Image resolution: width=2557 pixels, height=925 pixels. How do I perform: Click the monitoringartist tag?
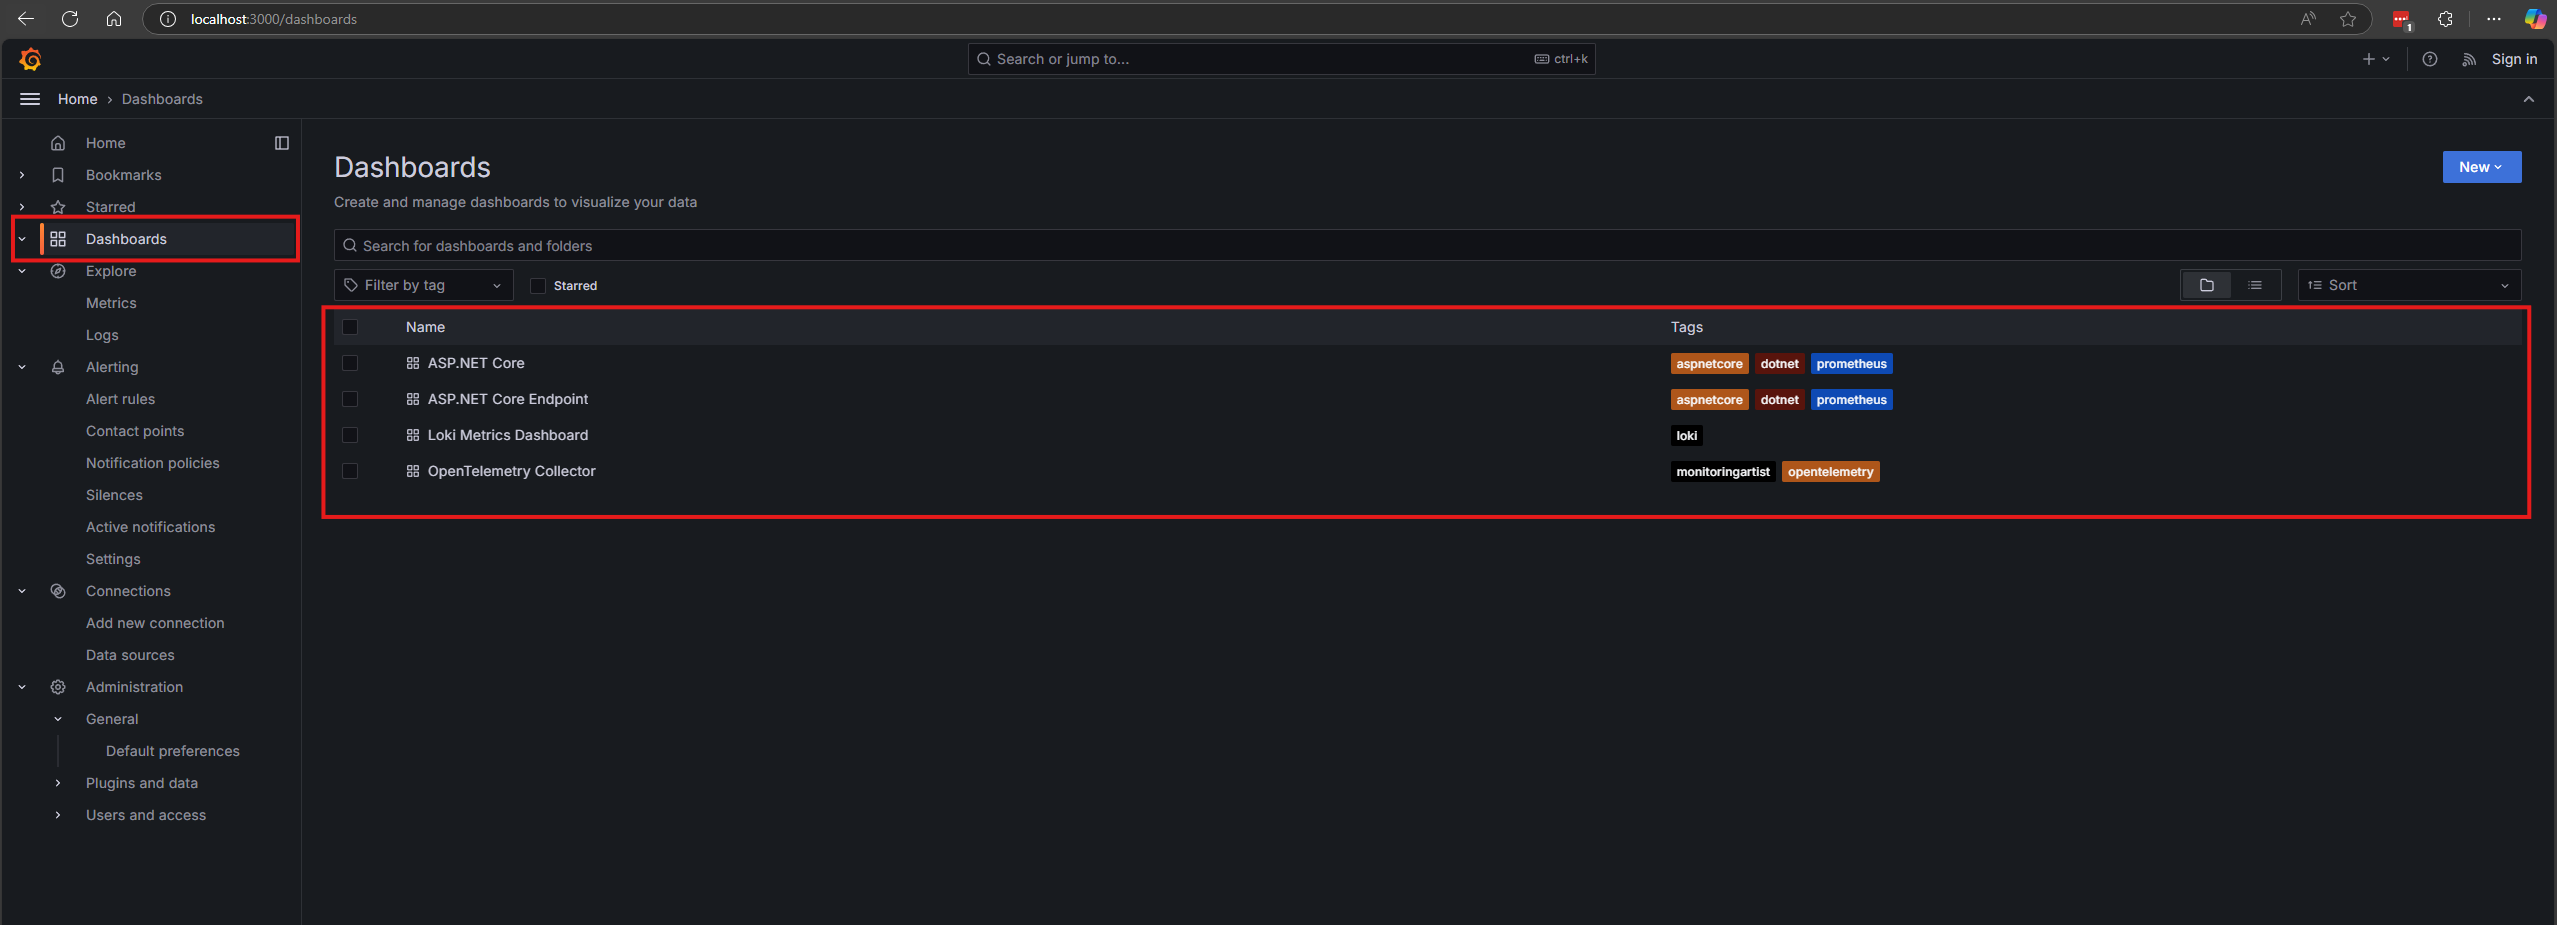pyautogui.click(x=1722, y=471)
